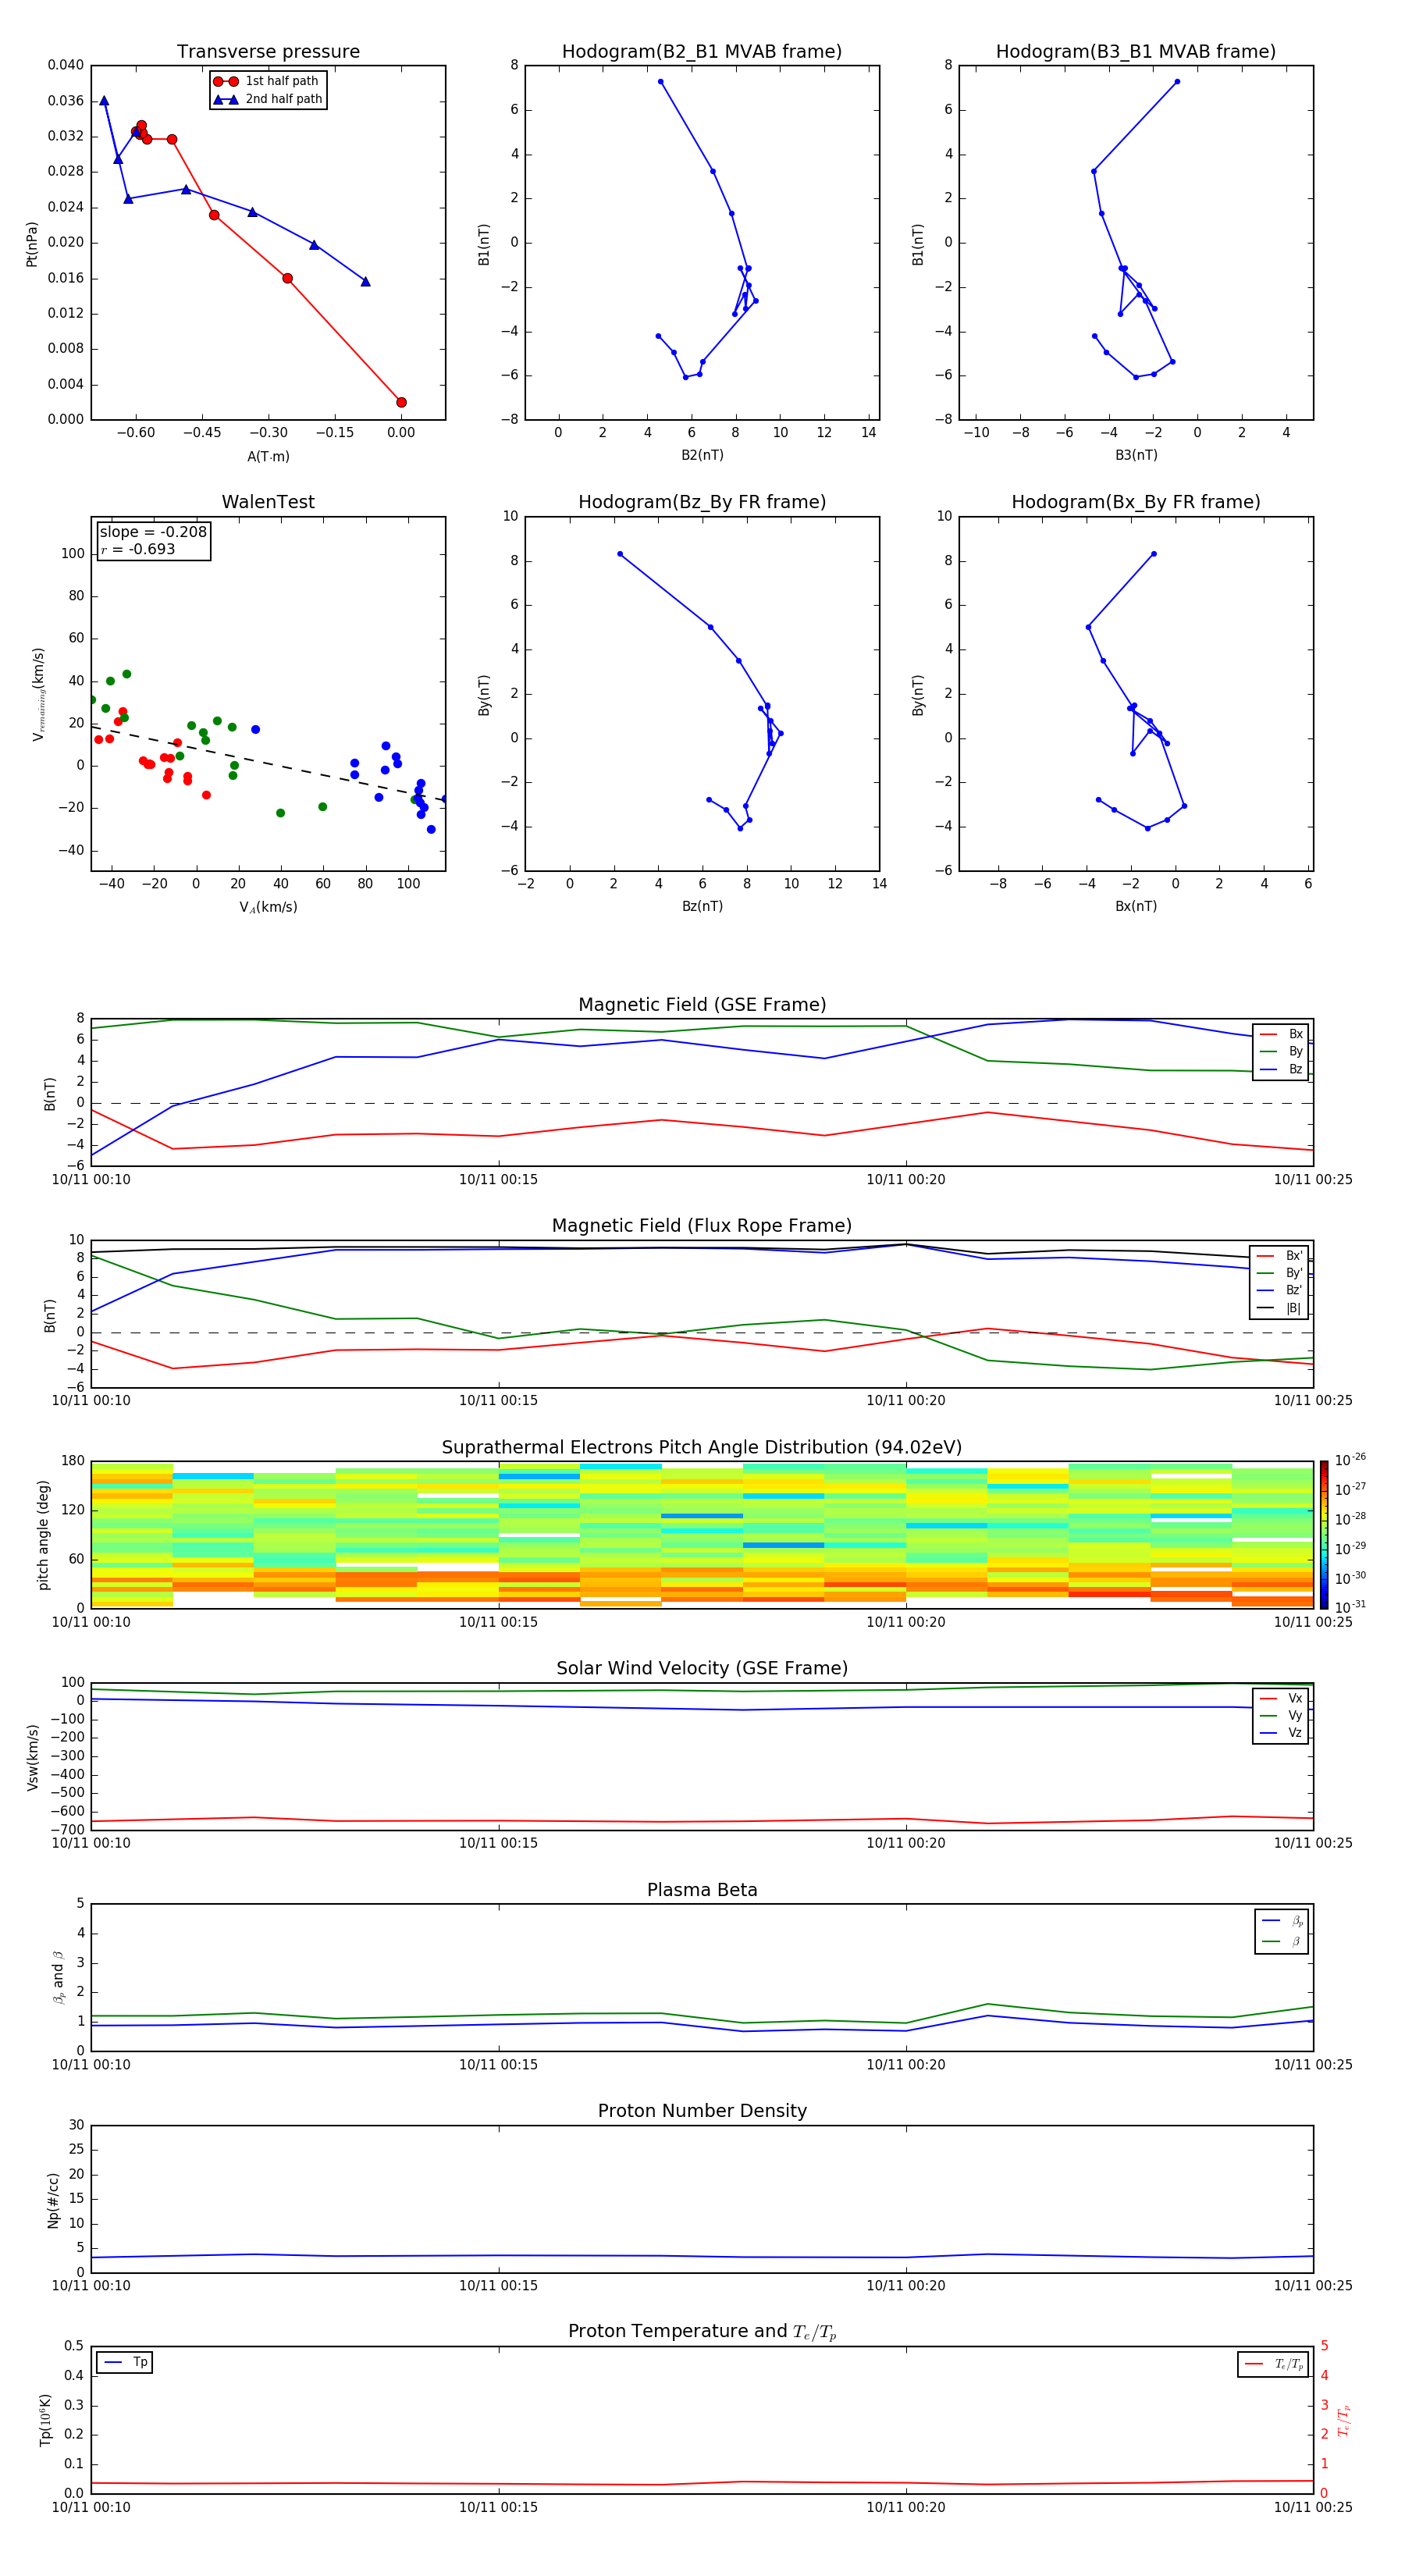Click the 'Bz(nT)' x-axis label

(x=702, y=906)
